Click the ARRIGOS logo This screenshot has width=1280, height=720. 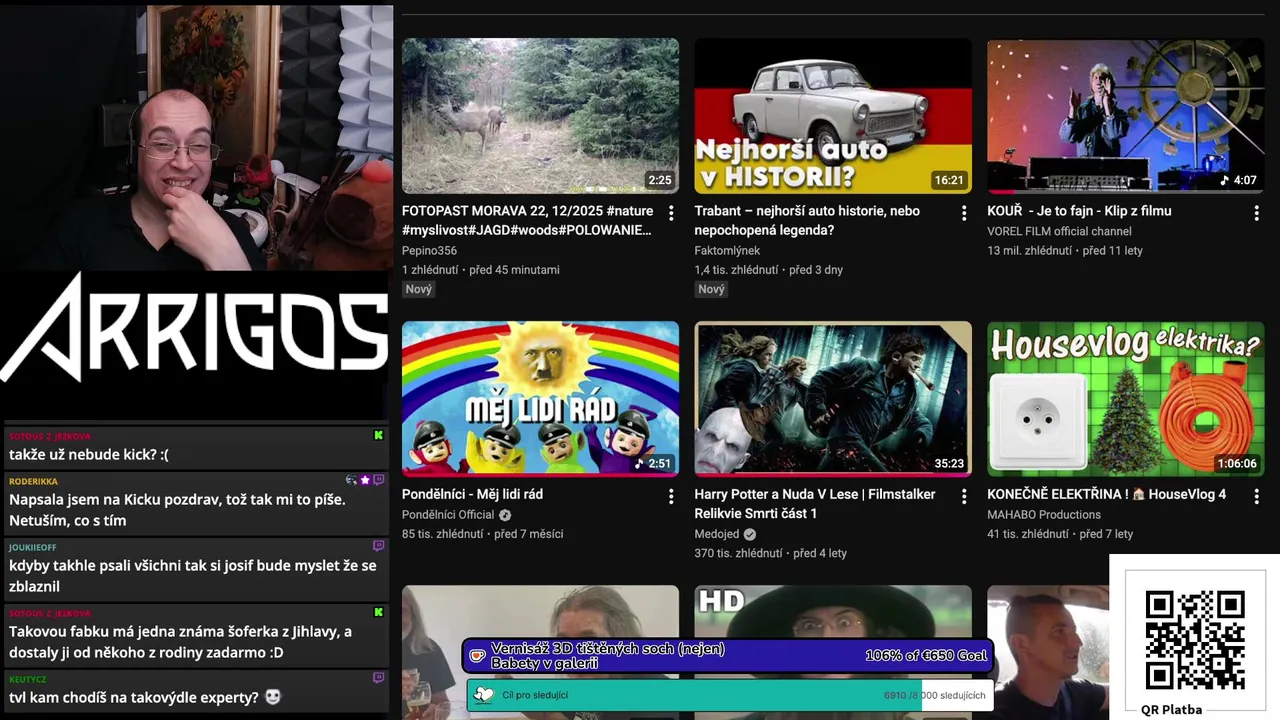click(x=195, y=328)
